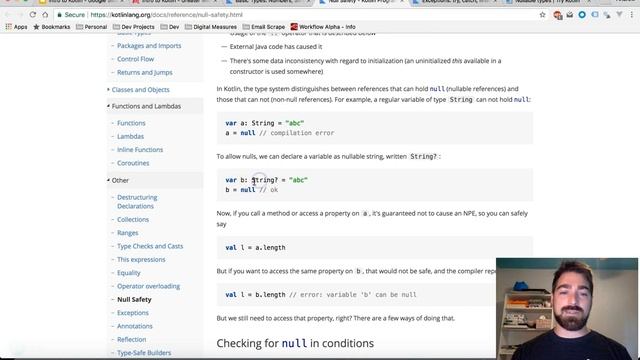The width and height of the screenshot is (640, 360).
Task: Open the Digital Measures bookmarks folder
Action: pyautogui.click(x=211, y=27)
